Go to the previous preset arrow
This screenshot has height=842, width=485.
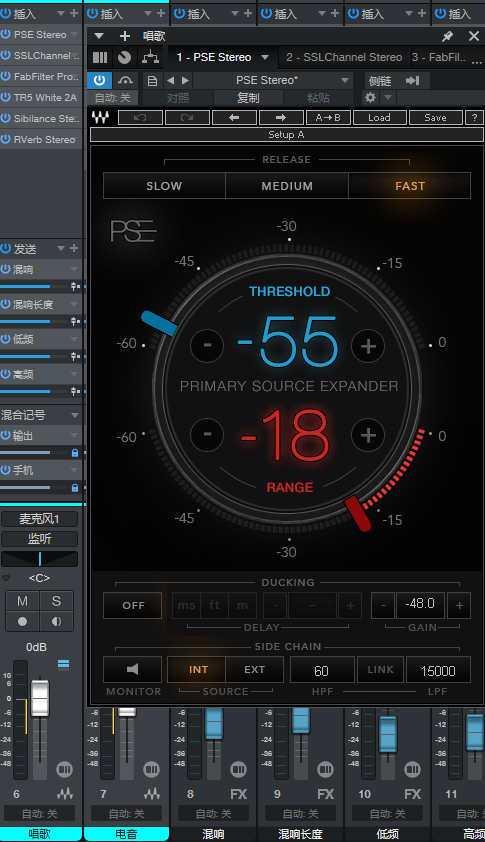pos(170,81)
